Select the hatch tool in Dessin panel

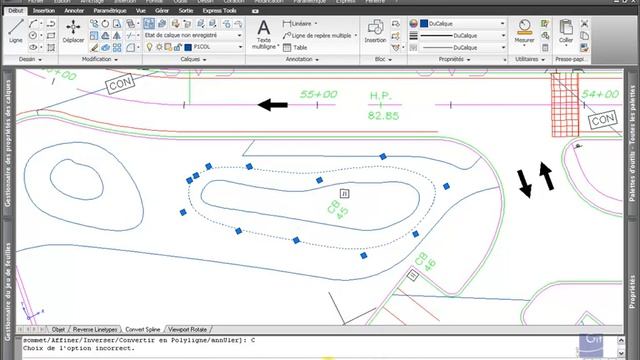[x=51, y=47]
